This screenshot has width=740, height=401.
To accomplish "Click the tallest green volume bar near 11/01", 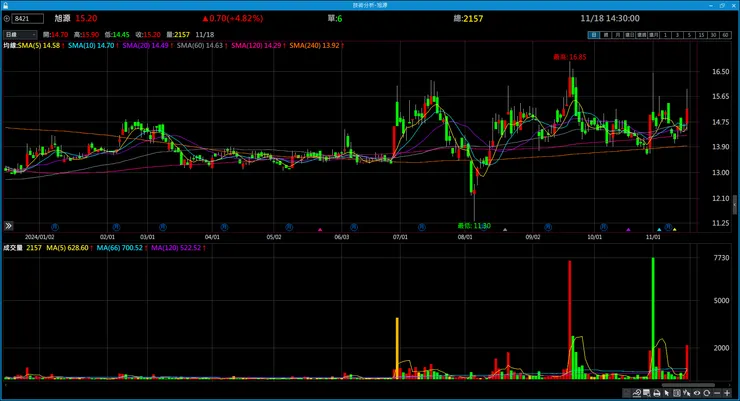I will pos(653,318).
